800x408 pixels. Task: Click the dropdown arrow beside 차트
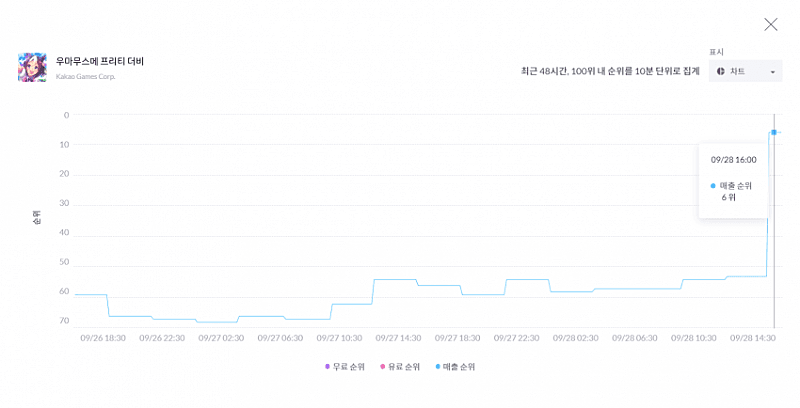[x=772, y=72]
